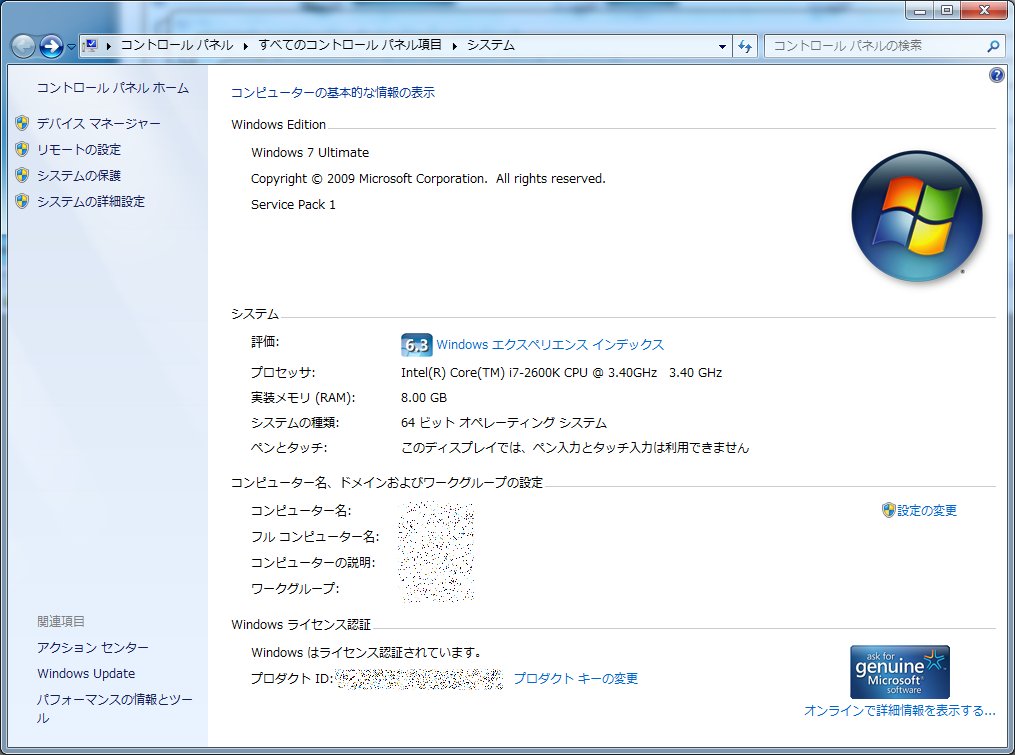Click shield icon beside システムの保護
1015x755 pixels.
22,175
